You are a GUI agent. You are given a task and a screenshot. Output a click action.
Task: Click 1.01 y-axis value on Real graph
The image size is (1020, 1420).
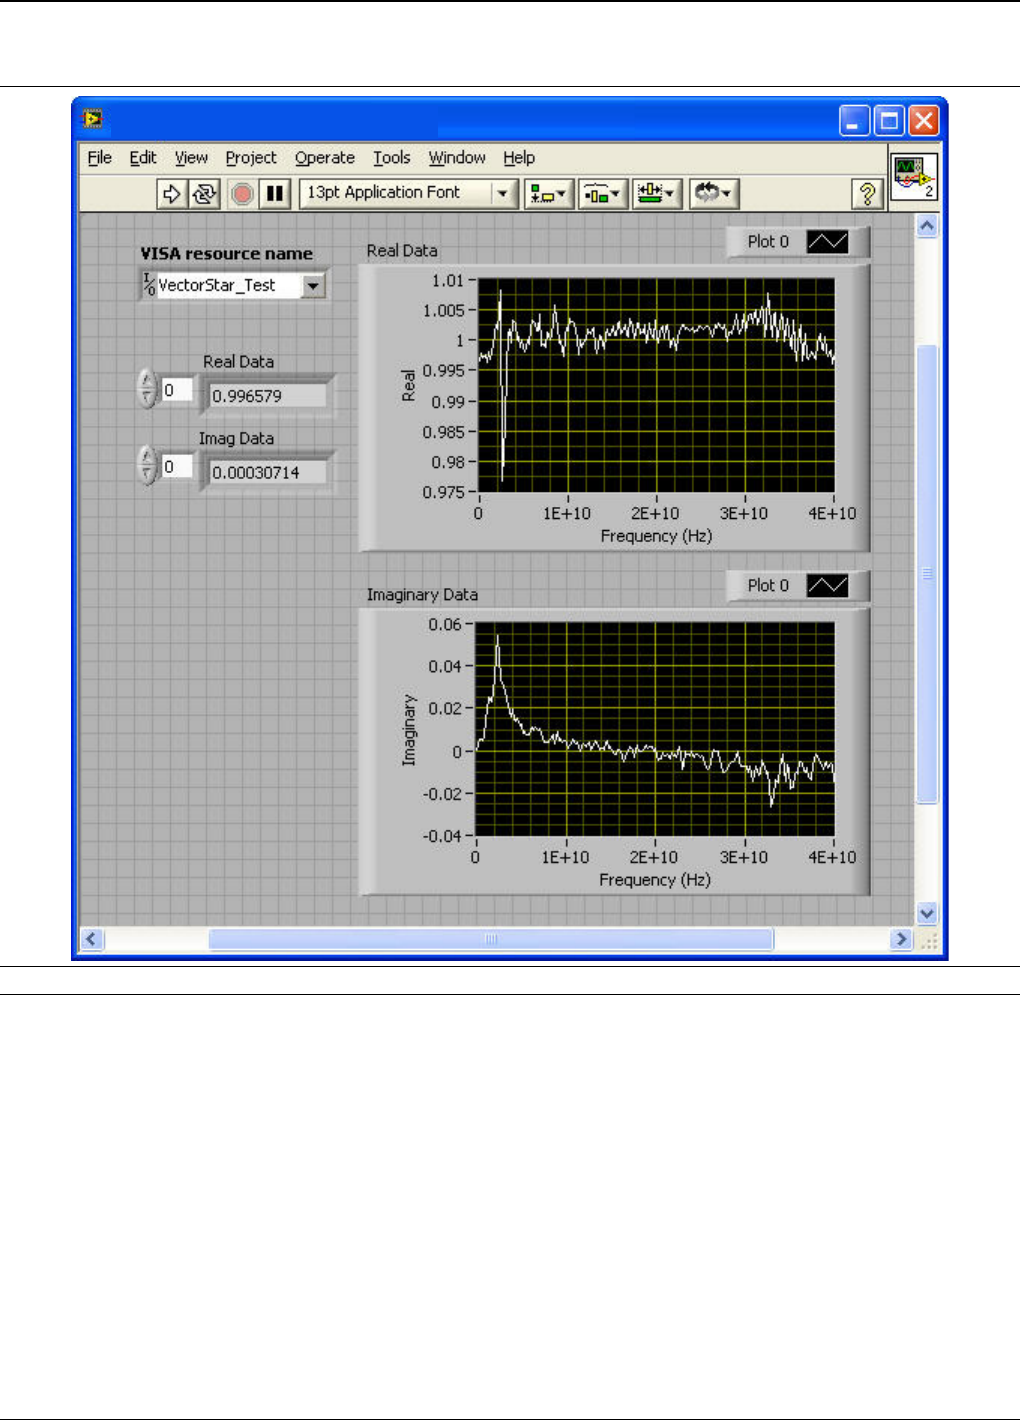click(448, 281)
